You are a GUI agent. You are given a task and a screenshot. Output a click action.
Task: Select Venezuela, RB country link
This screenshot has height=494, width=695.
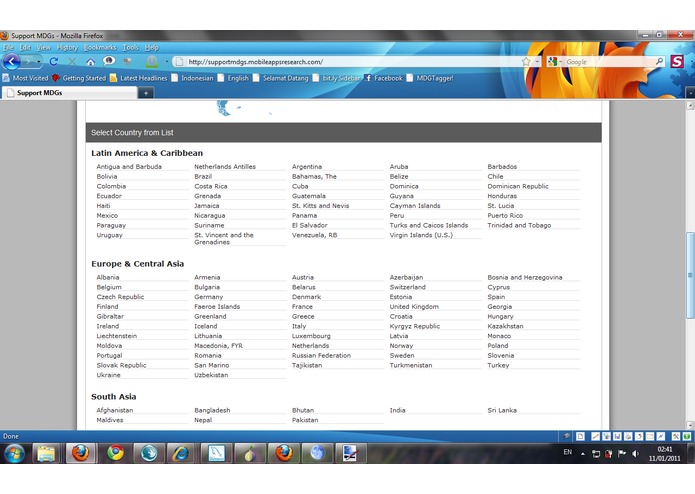tap(314, 235)
